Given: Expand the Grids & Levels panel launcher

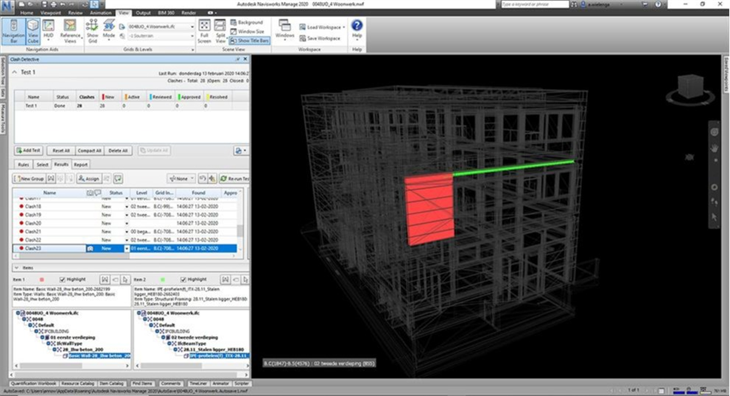Looking at the screenshot, I should (x=192, y=49).
